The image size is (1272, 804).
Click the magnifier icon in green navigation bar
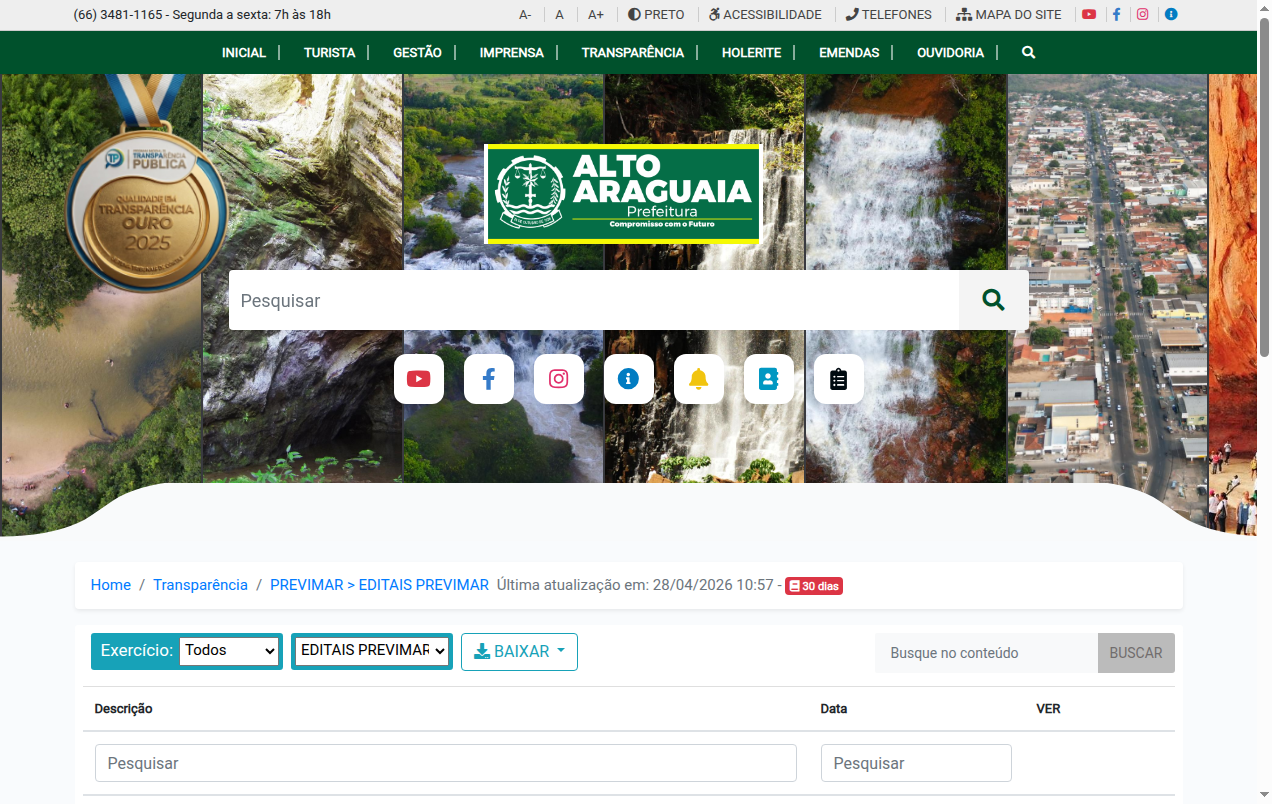coord(1028,52)
